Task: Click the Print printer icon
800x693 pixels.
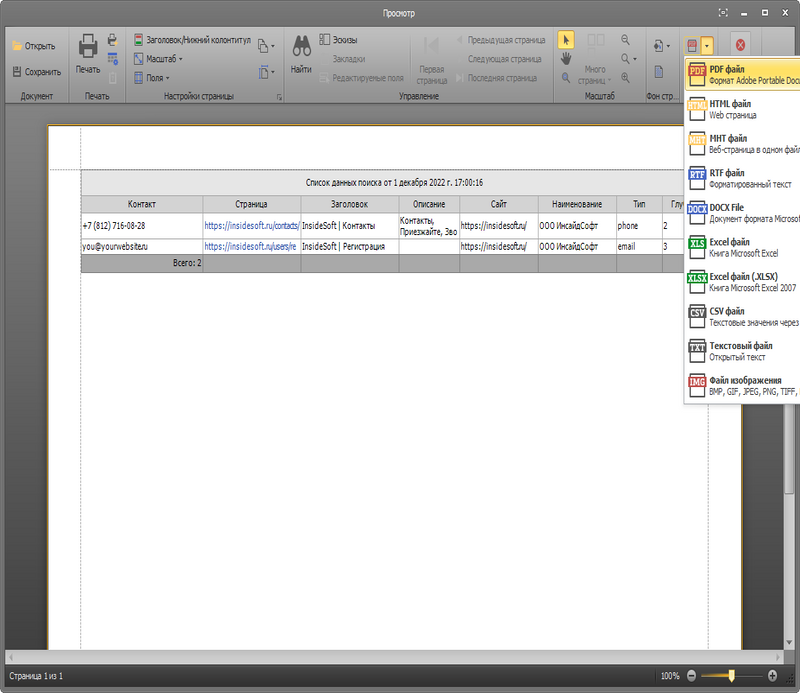Action: [88, 46]
